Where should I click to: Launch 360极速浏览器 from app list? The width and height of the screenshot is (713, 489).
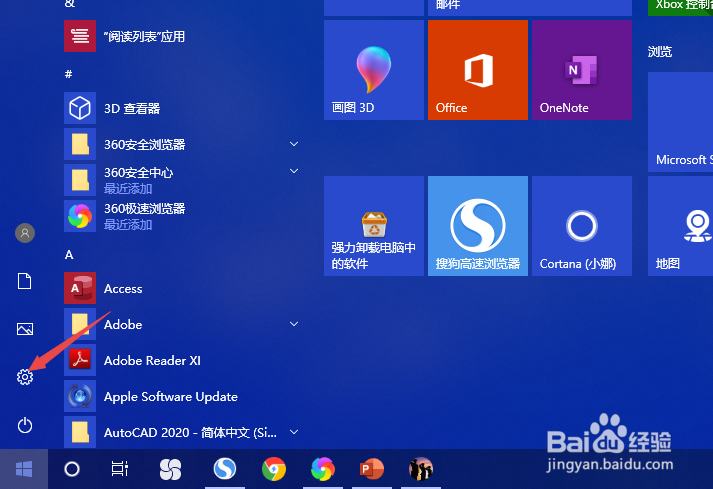(x=182, y=216)
